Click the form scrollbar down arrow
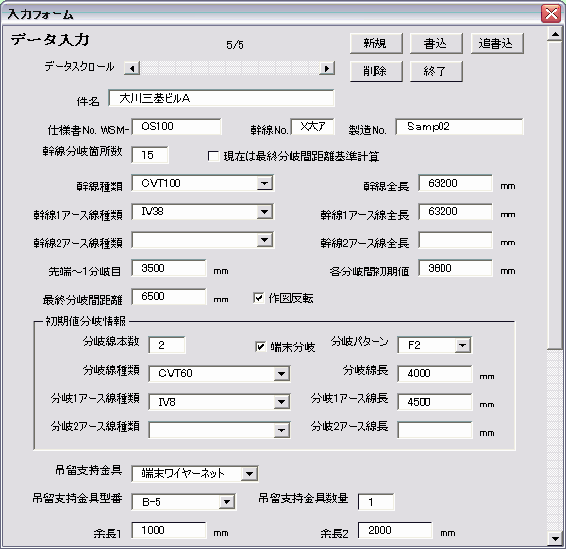This screenshot has height=549, width=566. 555,539
